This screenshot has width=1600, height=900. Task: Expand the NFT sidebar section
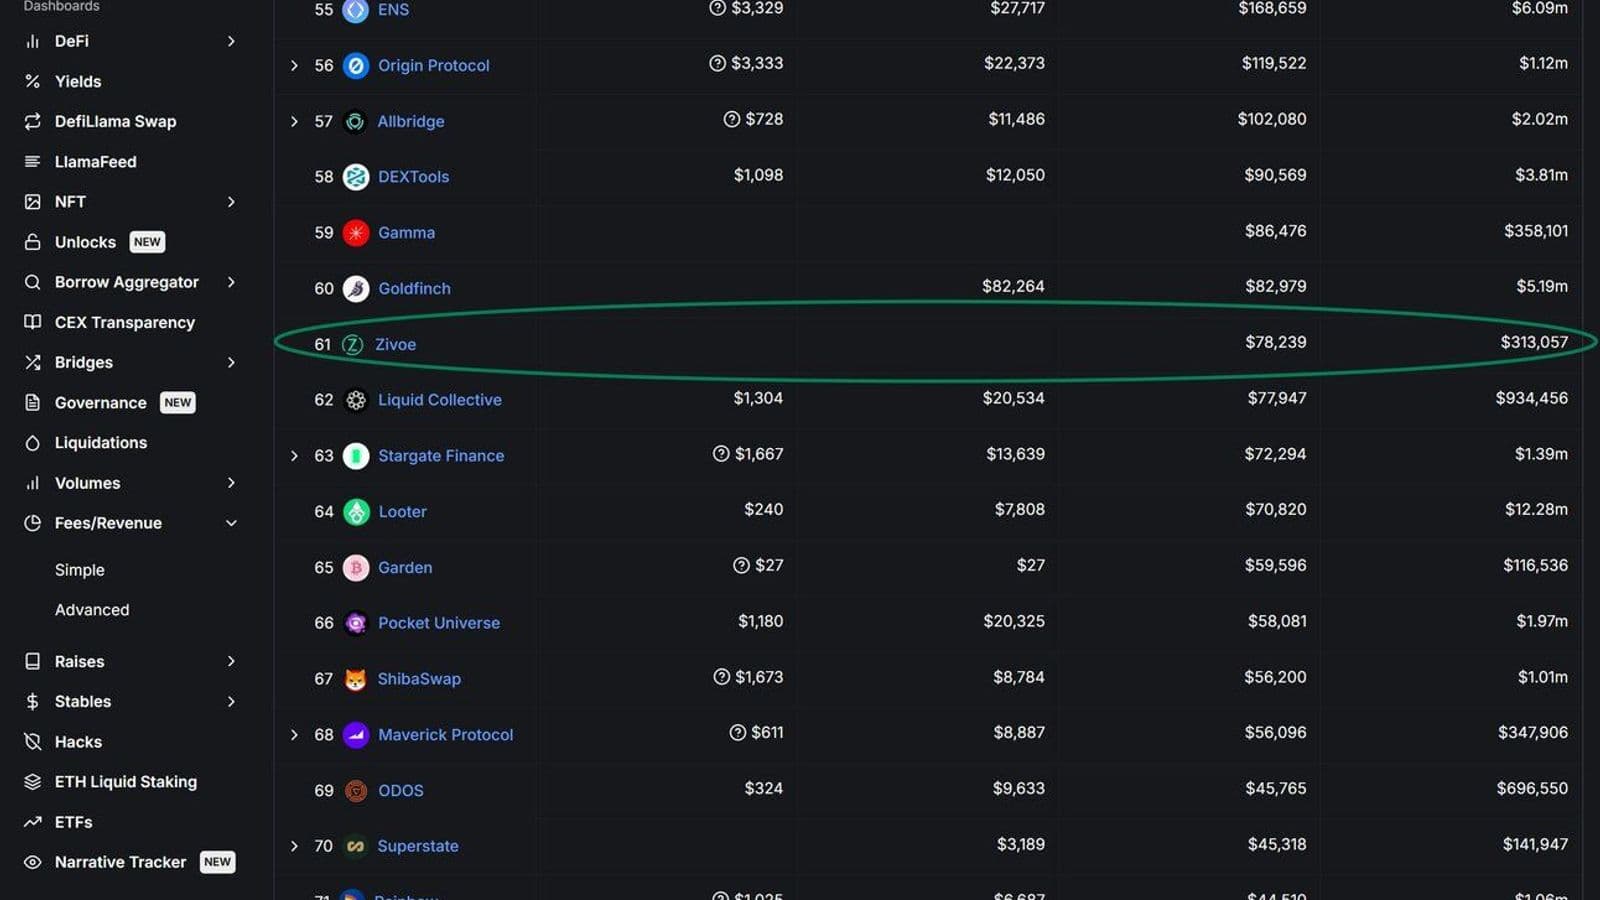pyautogui.click(x=231, y=202)
